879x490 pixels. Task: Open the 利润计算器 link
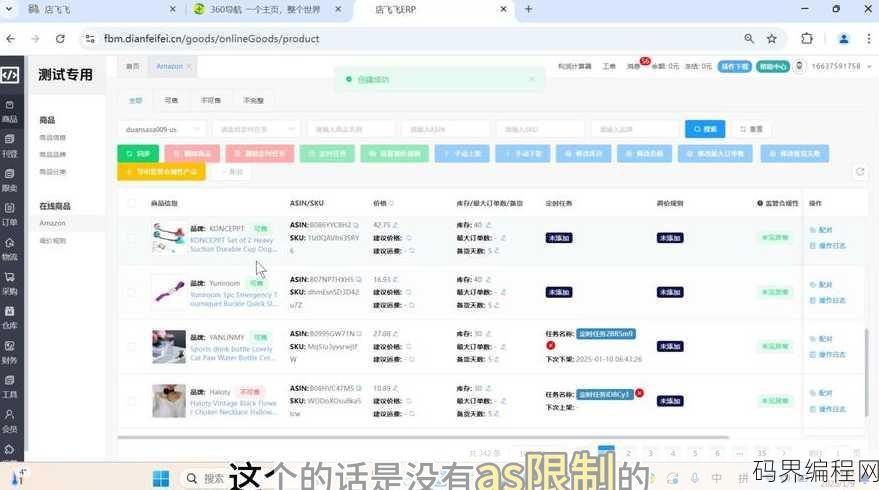(575, 66)
